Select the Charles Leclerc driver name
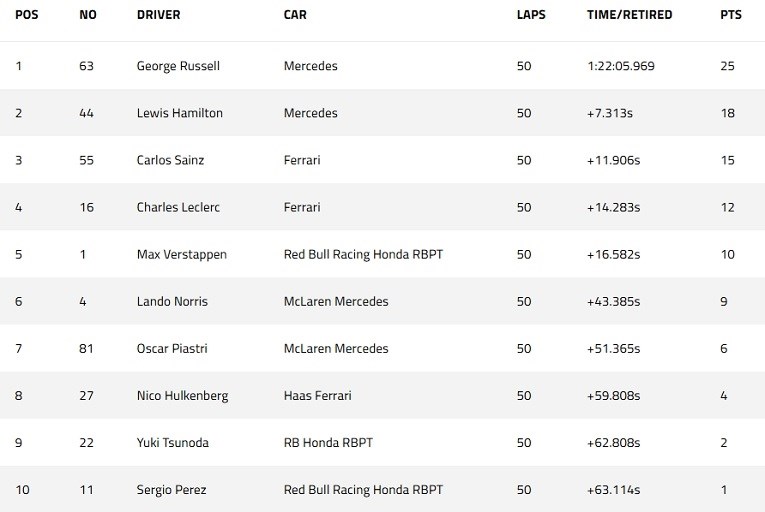This screenshot has width=765, height=512. (178, 207)
